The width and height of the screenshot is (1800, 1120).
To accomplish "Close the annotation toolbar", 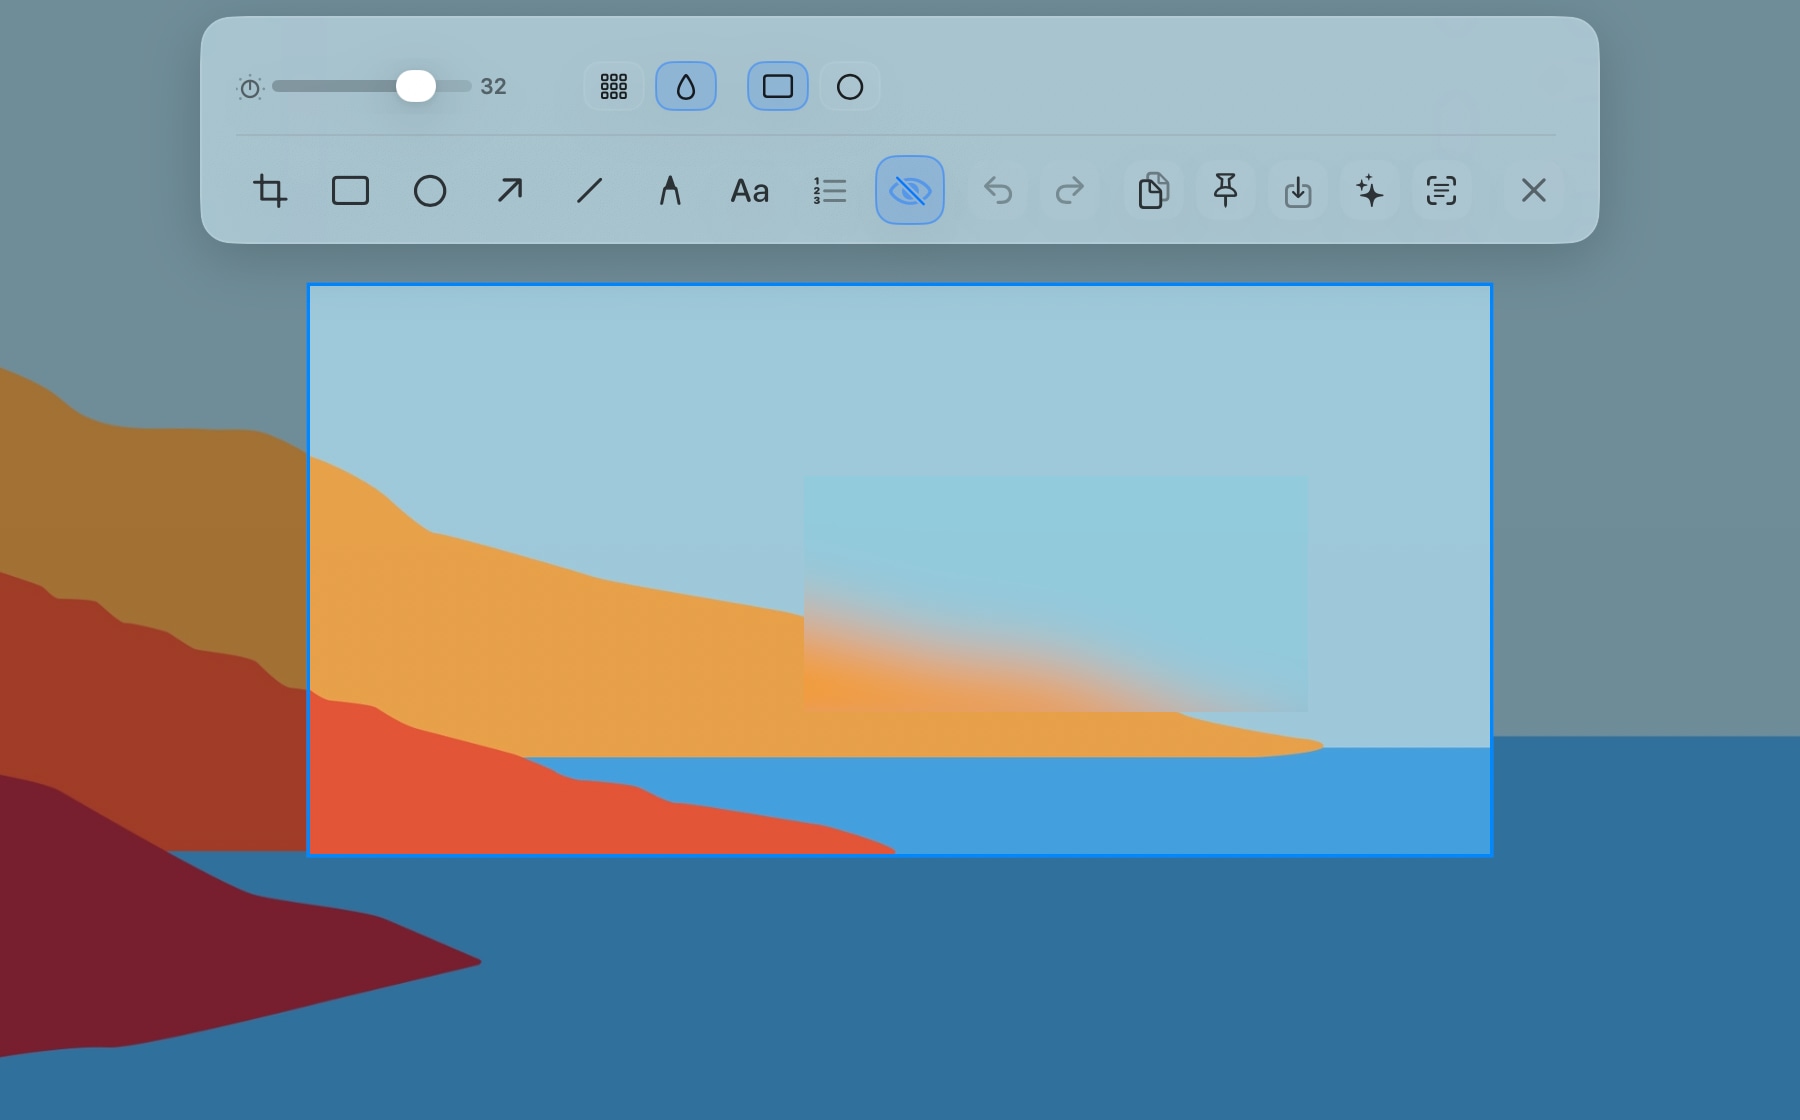I will pyautogui.click(x=1533, y=190).
